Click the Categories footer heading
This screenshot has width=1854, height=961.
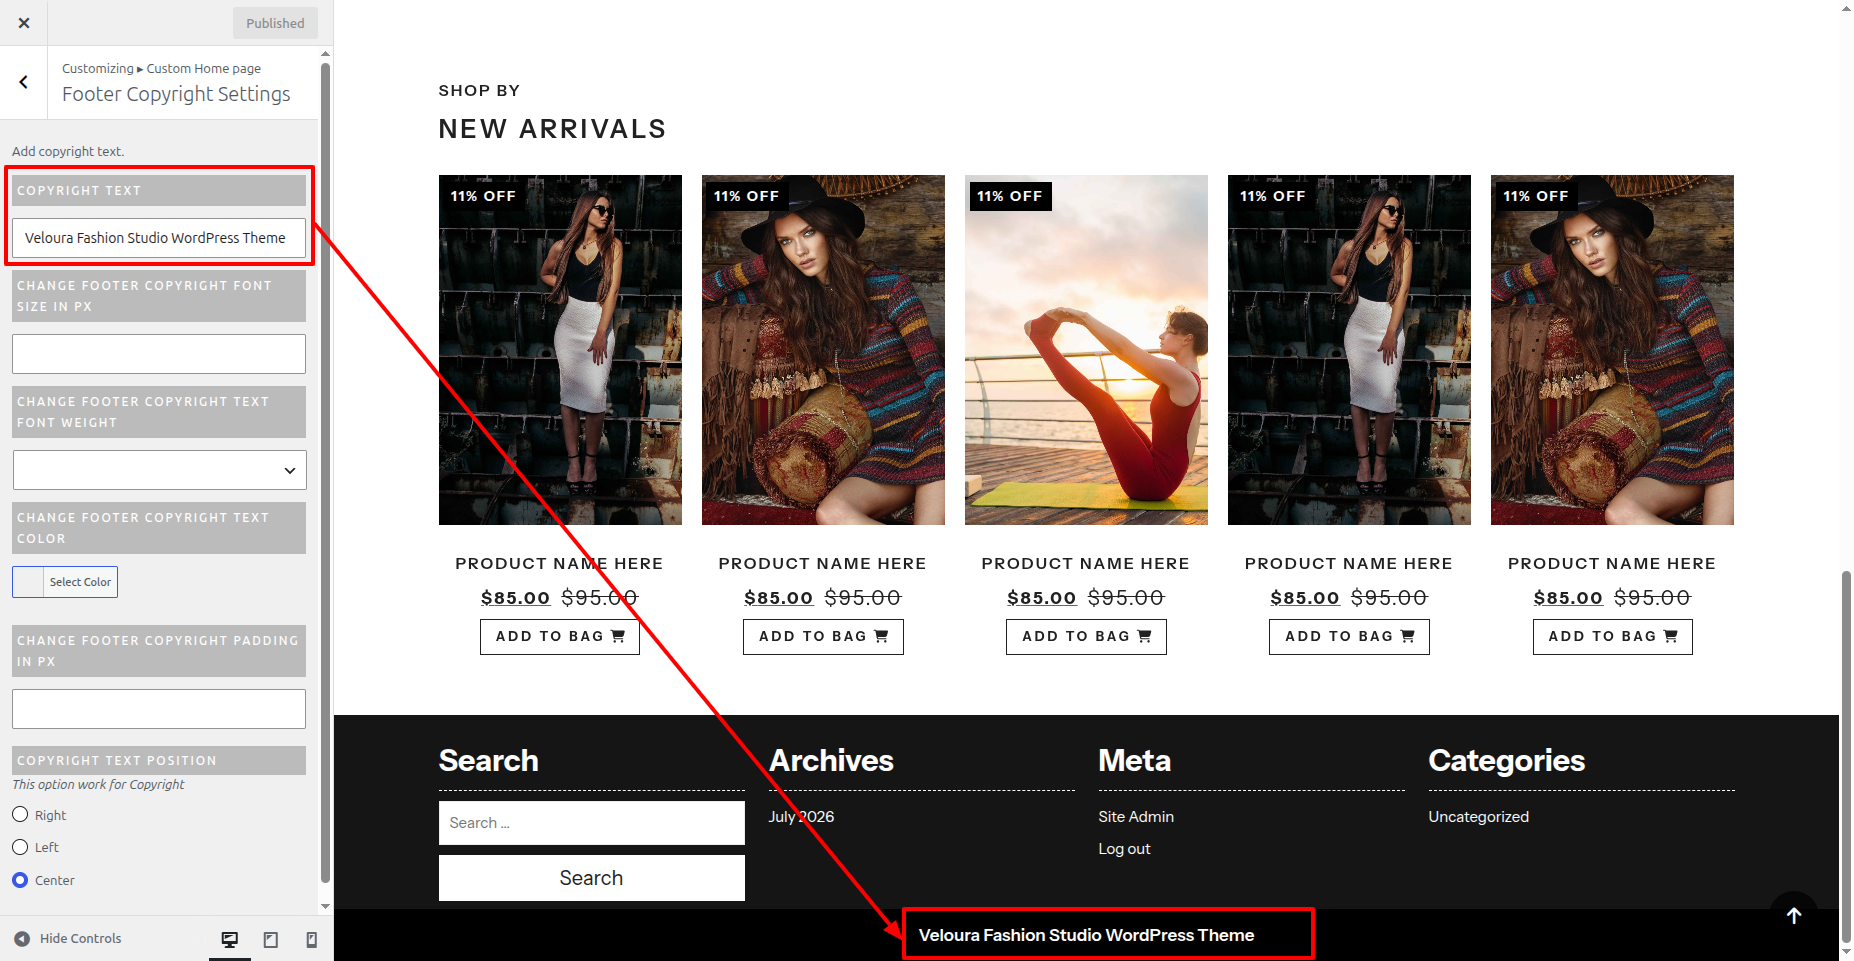pos(1506,761)
